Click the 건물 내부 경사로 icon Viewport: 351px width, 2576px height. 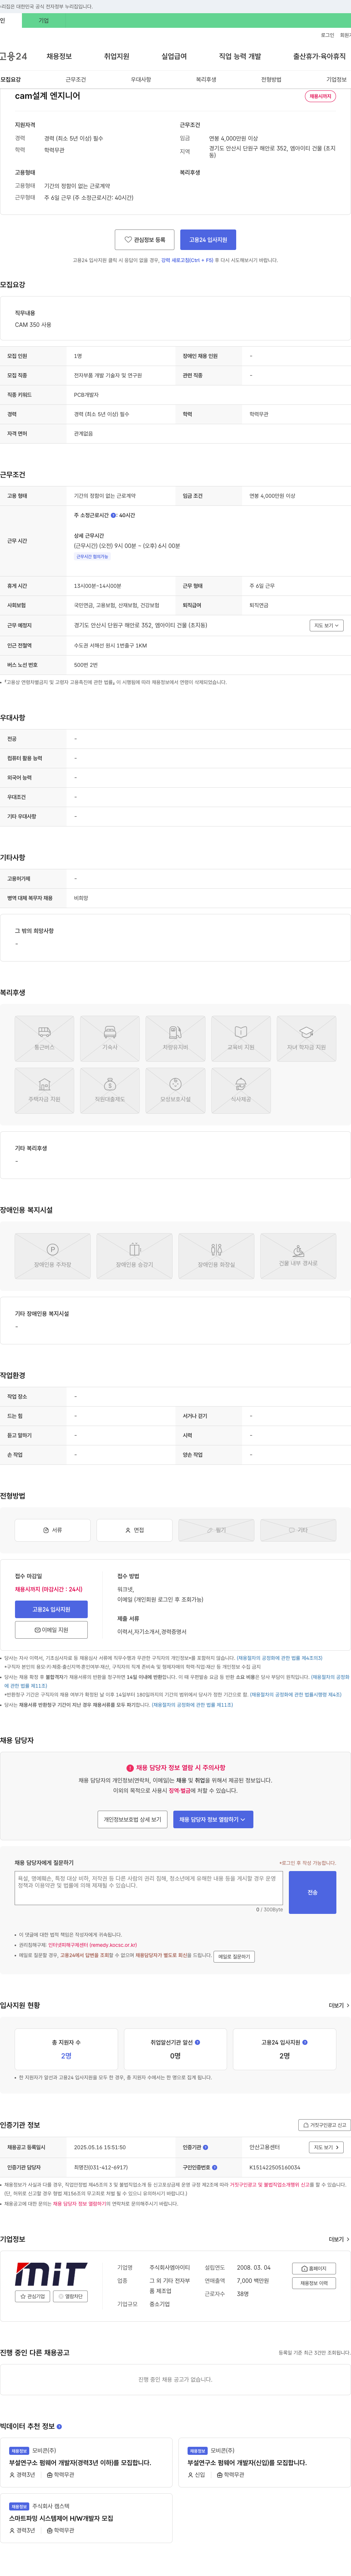[298, 1256]
